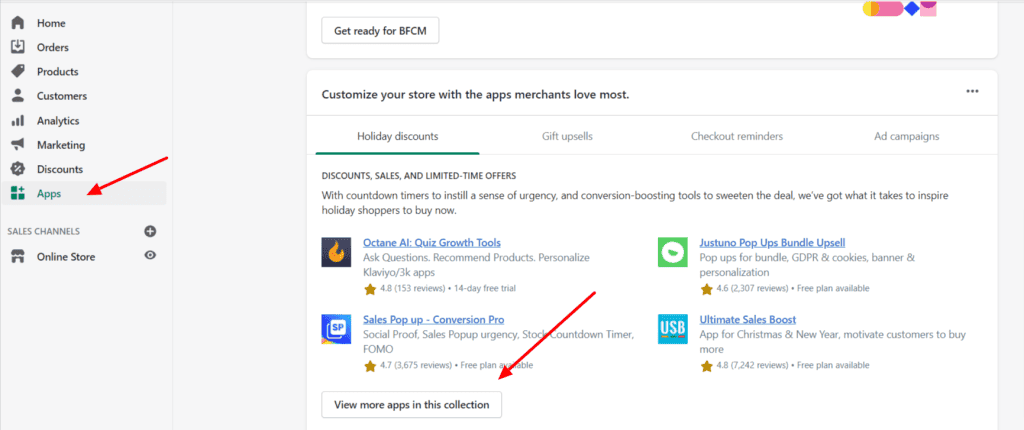
Task: Open Justuno Pop Ups Bundle Upsell link
Action: (772, 243)
